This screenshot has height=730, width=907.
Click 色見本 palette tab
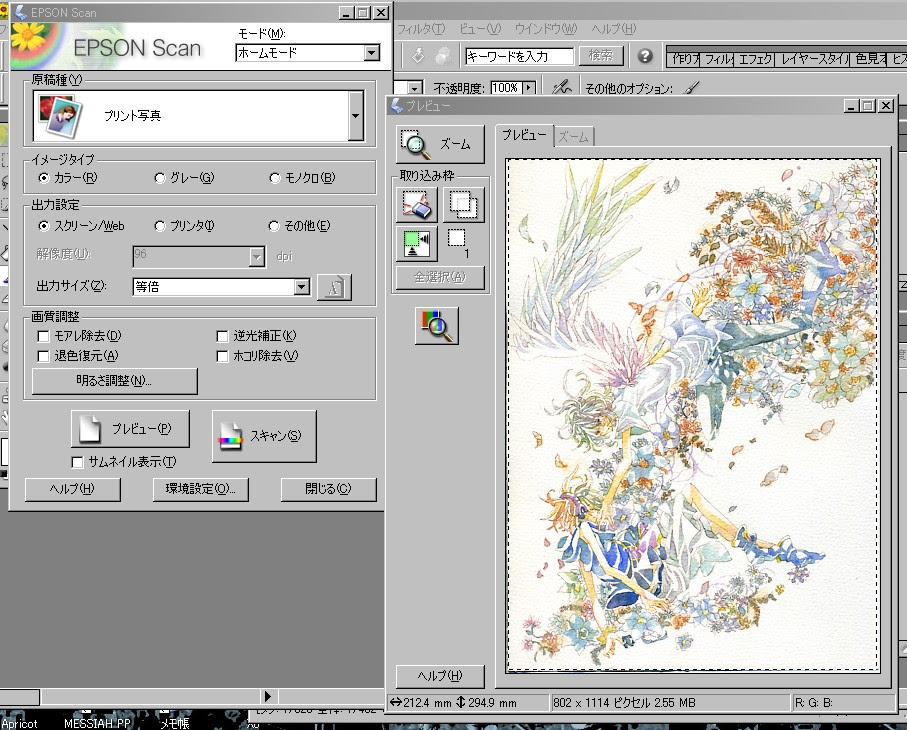(x=869, y=58)
